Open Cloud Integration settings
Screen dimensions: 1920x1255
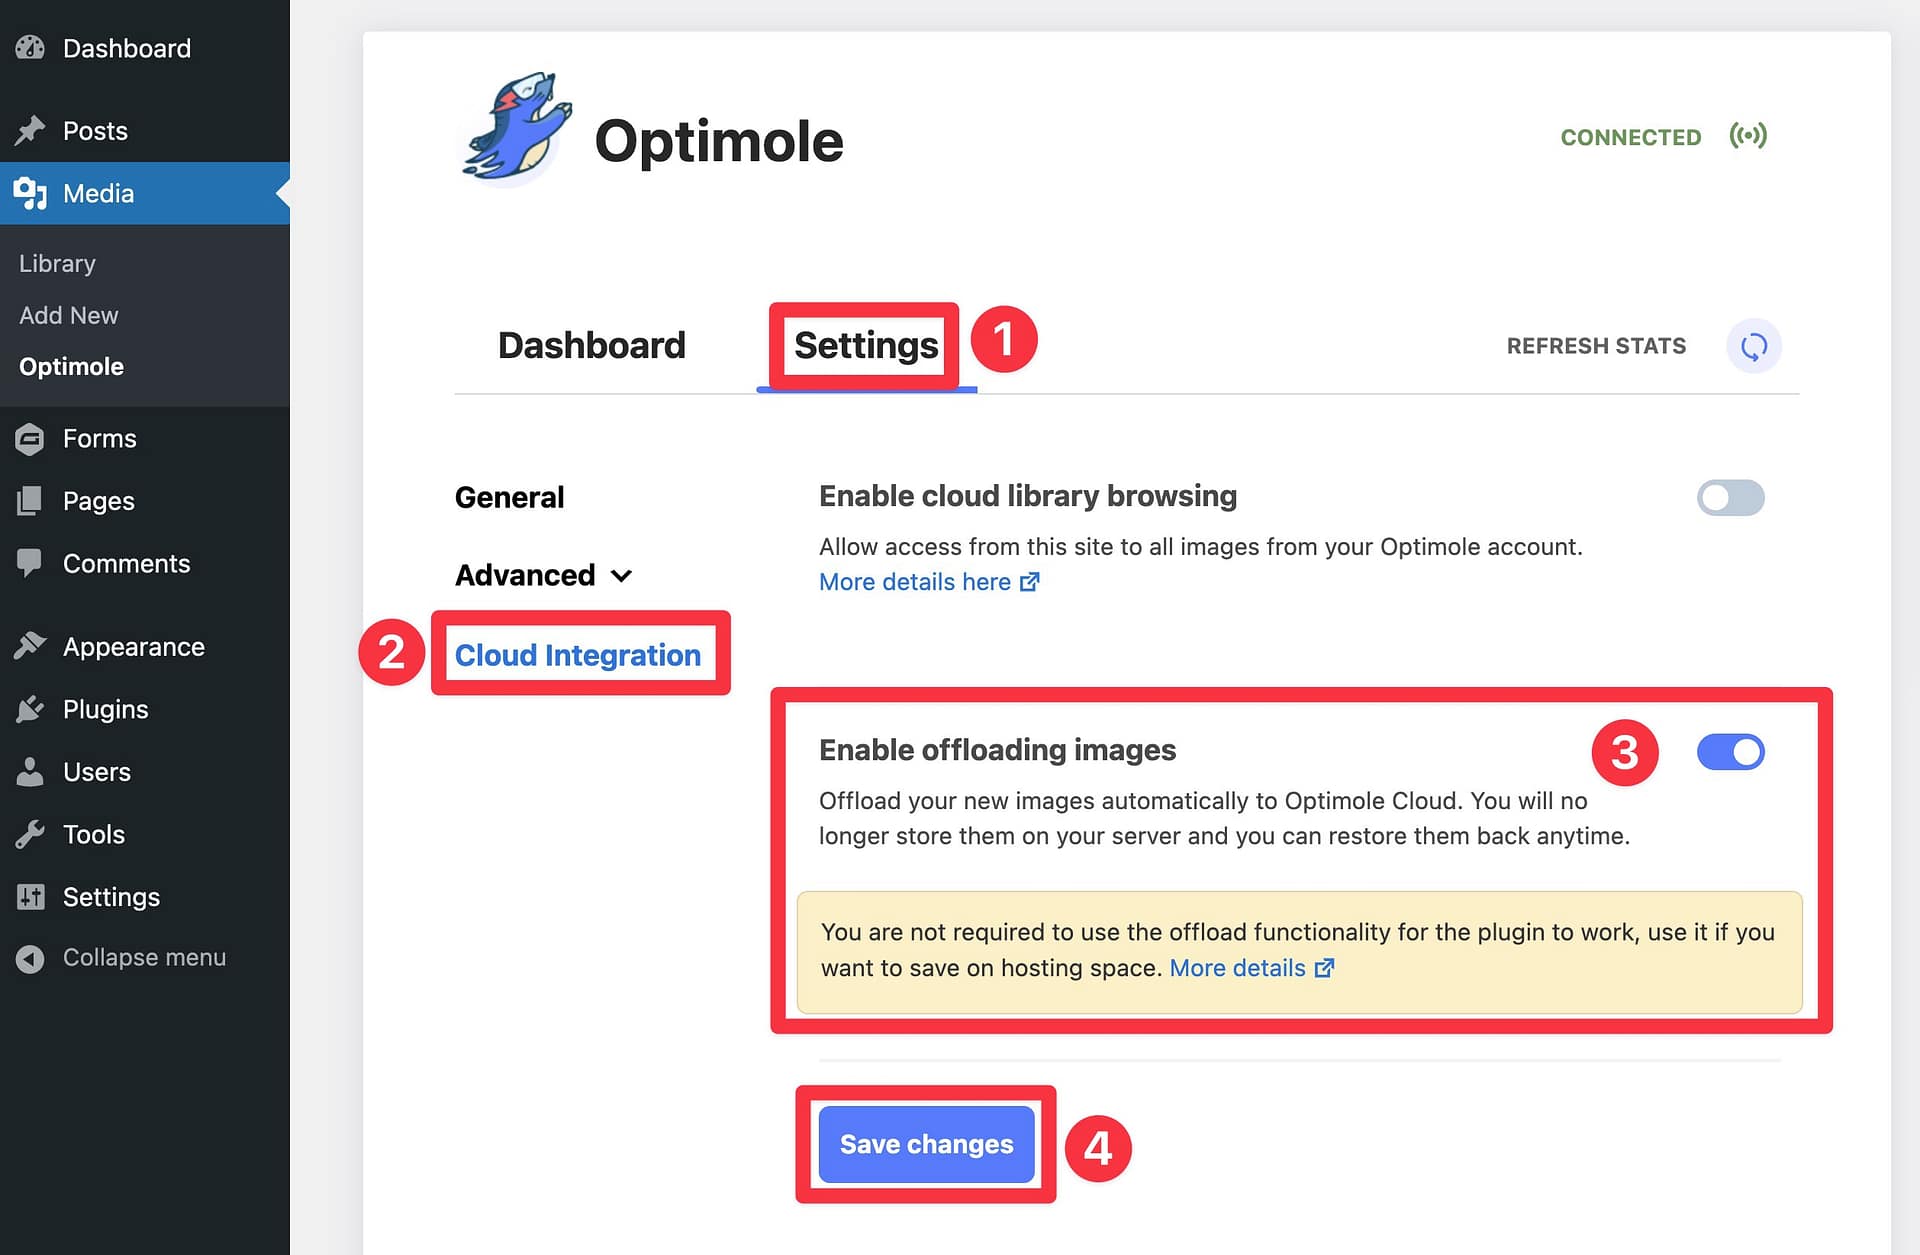[x=578, y=655]
